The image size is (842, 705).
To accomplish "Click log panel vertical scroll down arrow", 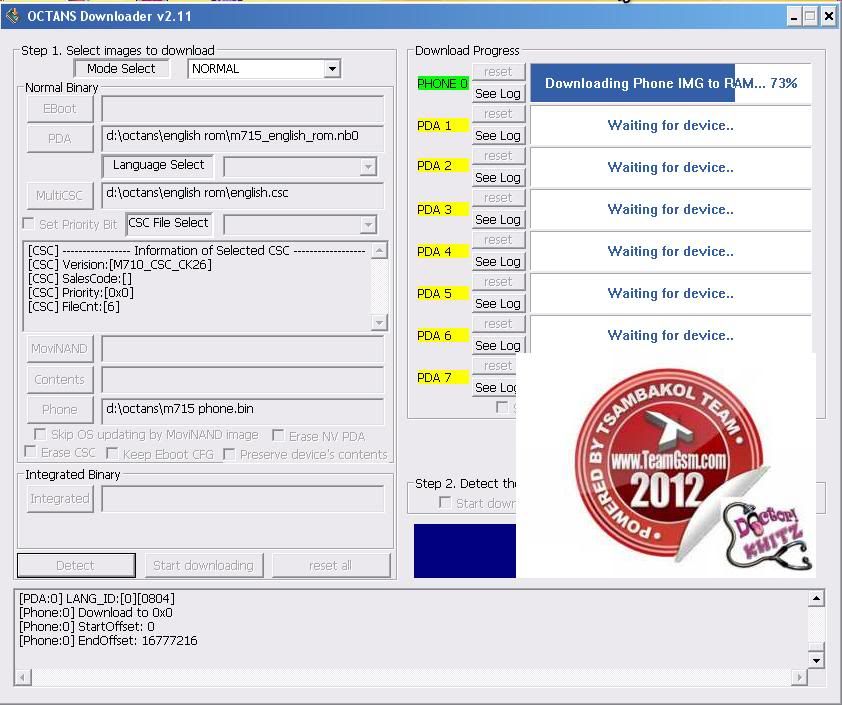I will (x=816, y=660).
